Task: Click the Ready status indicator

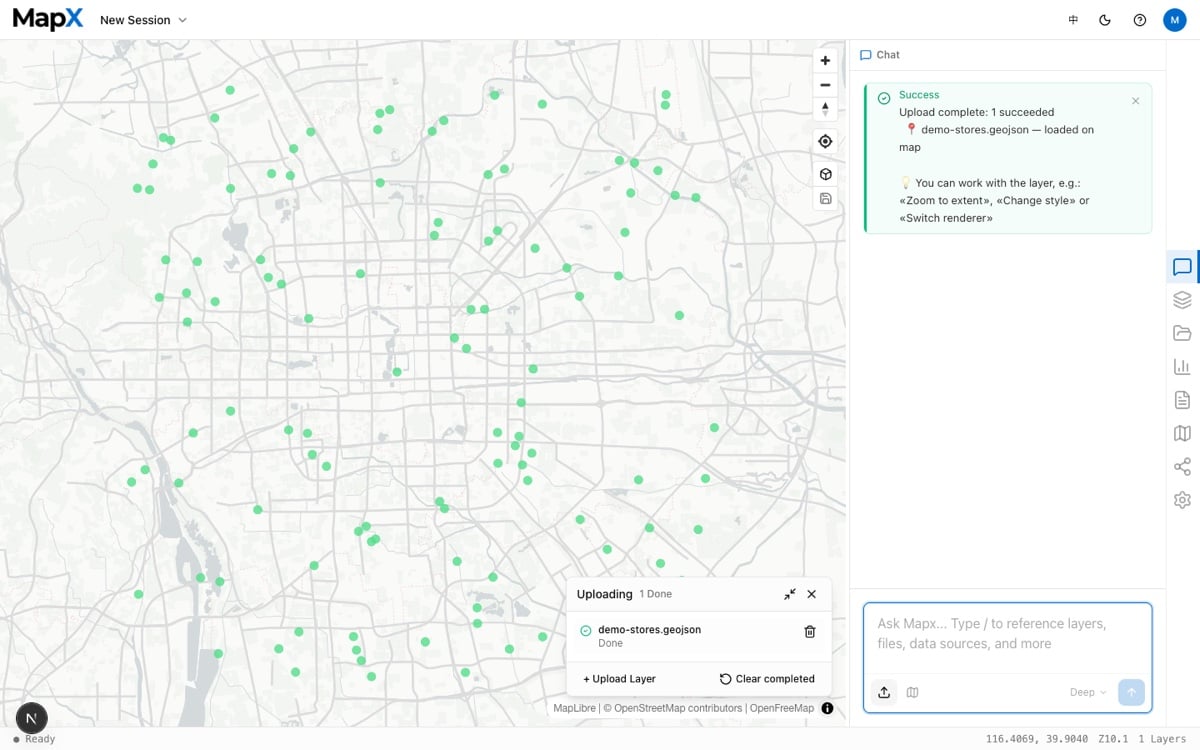Action: tap(34, 739)
